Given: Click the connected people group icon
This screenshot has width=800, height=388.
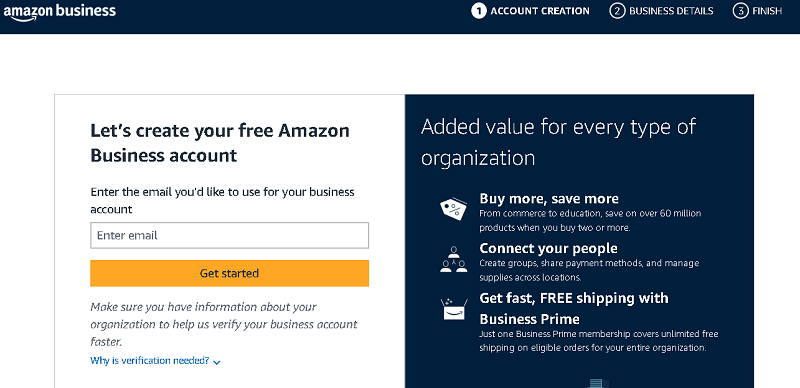Looking at the screenshot, I should click(454, 259).
